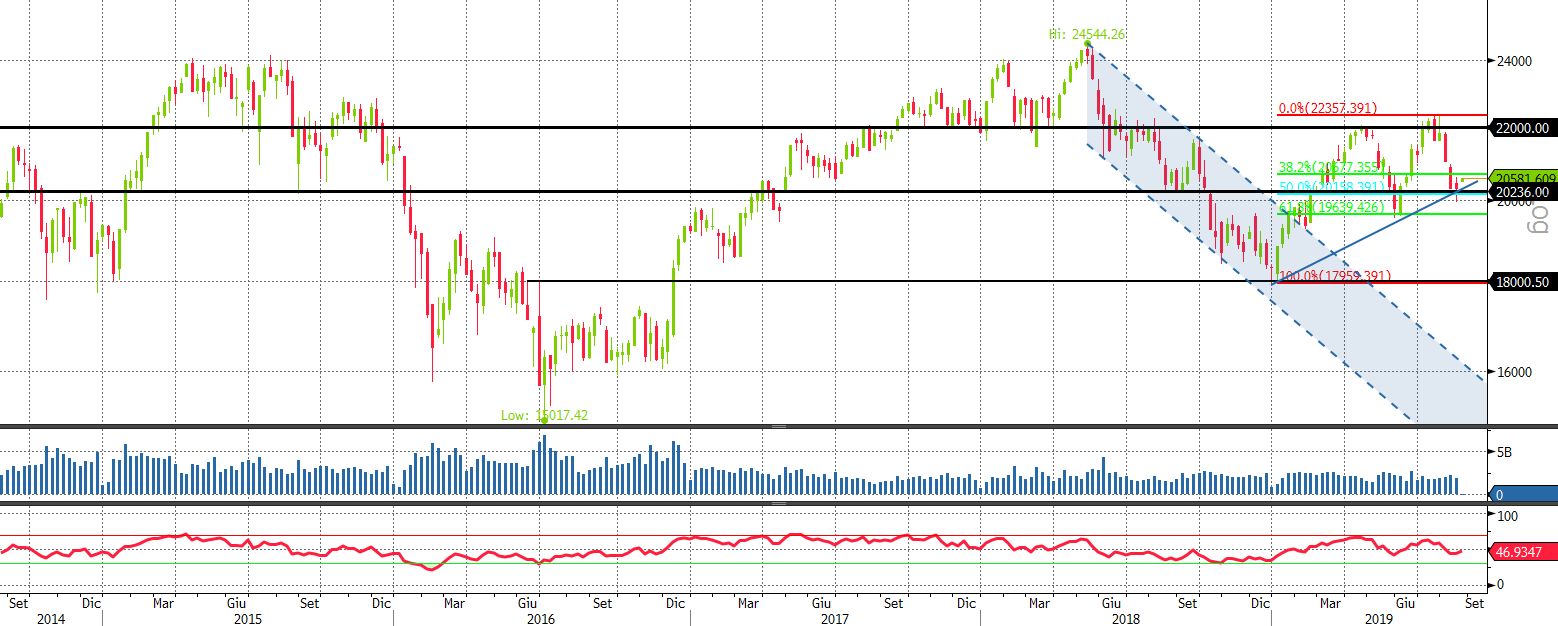1558x626 pixels.
Task: Click the 22000.00 horizontal line price tag
Action: point(1524,128)
